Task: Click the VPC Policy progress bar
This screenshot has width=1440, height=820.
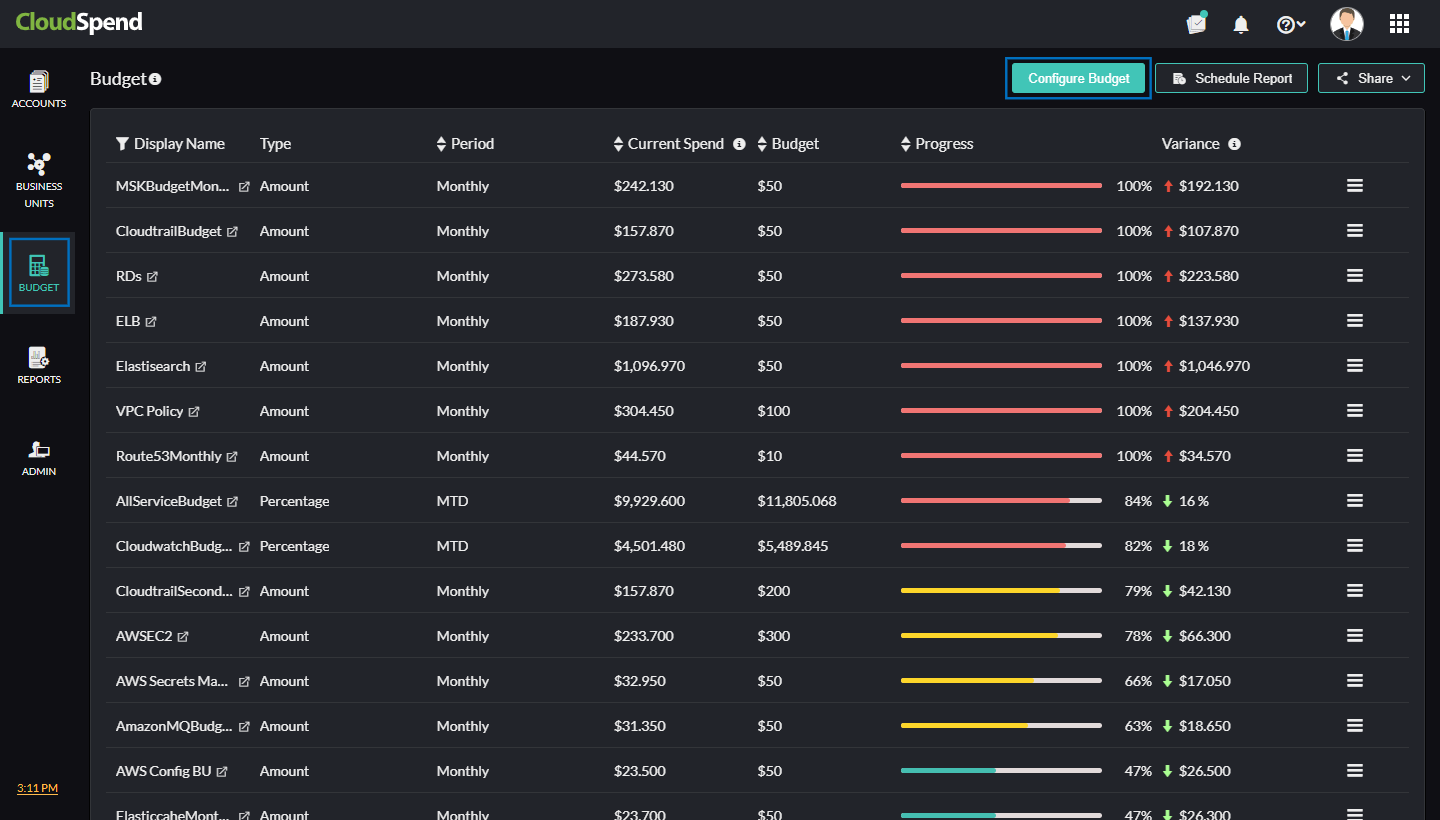Action: pyautogui.click(x=1000, y=410)
